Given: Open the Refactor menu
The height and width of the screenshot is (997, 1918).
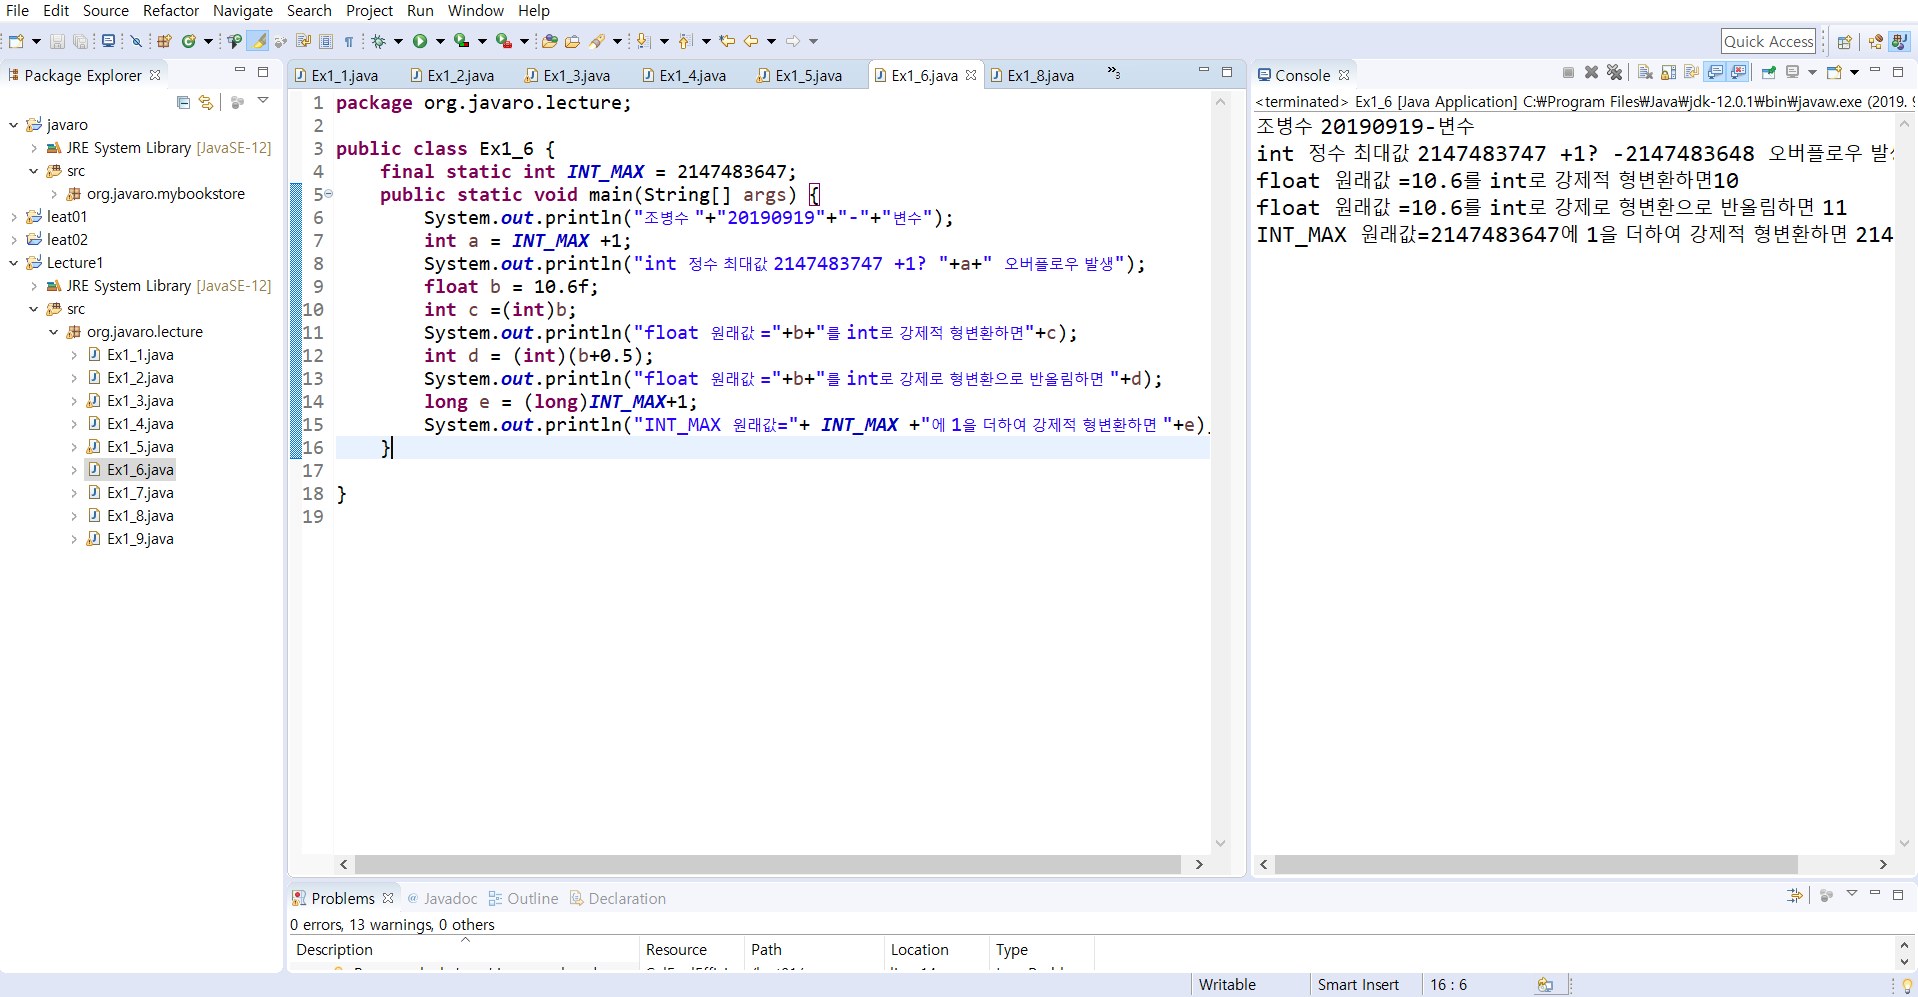Looking at the screenshot, I should point(171,11).
